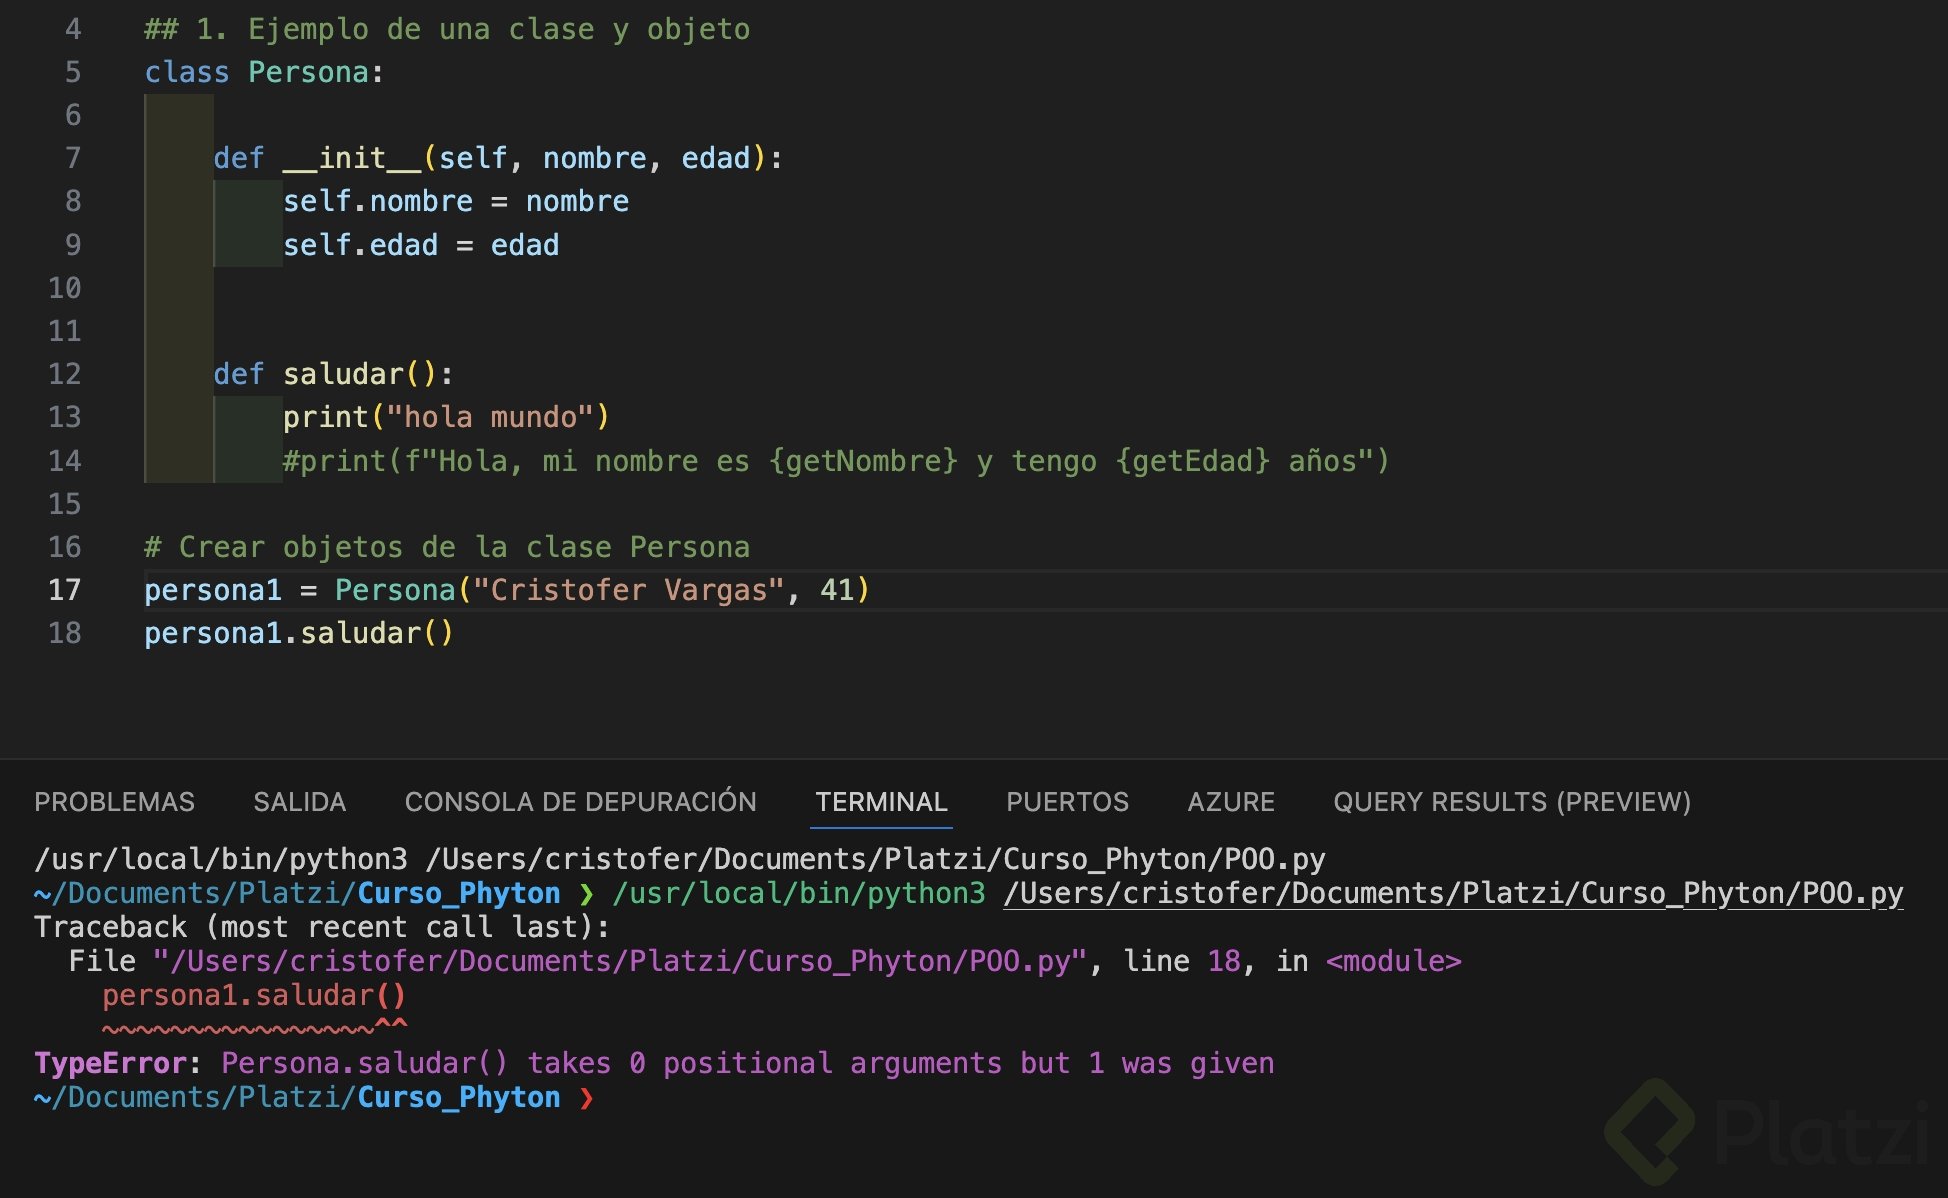
Task: Click the POO.py file path link in traceback
Action: 618,962
